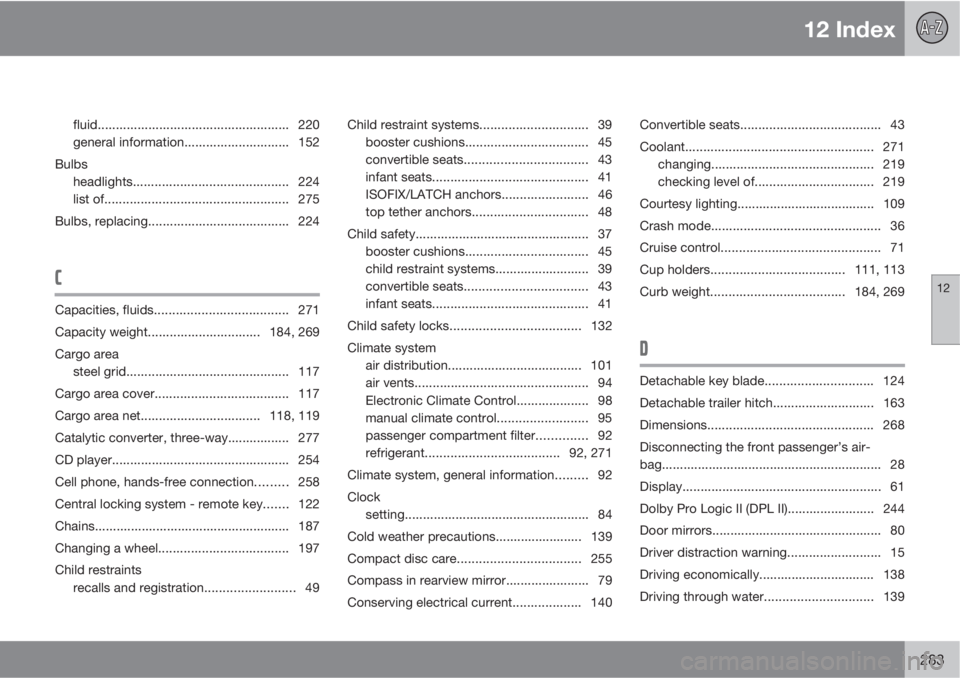Select 'Bulbs, replacing' index entry
This screenshot has height=678, width=960.
tap(187, 221)
